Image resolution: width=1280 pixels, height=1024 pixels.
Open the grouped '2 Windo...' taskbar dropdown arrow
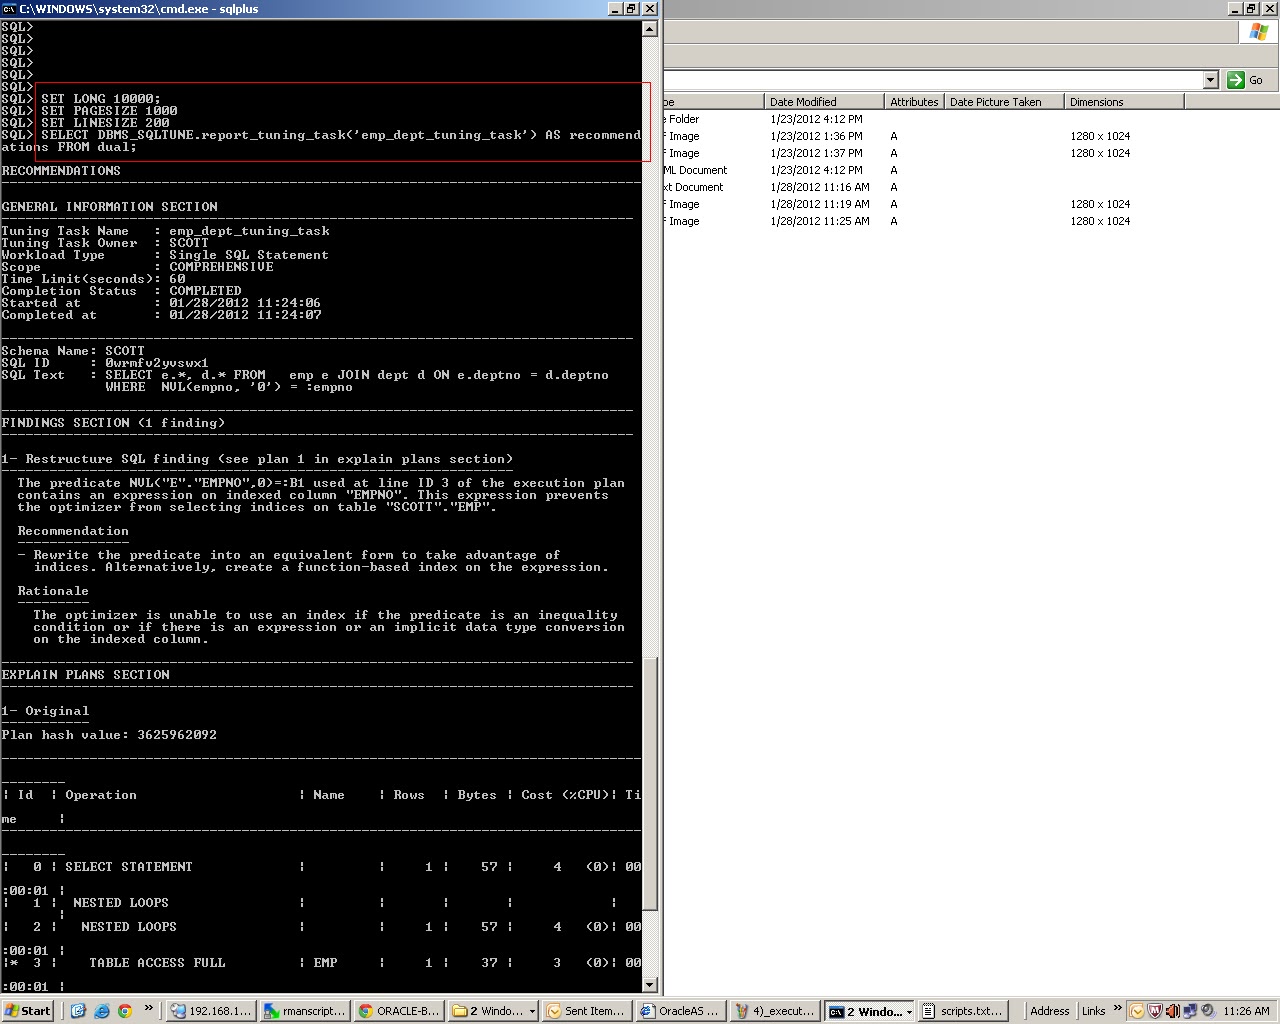pyautogui.click(x=908, y=1011)
